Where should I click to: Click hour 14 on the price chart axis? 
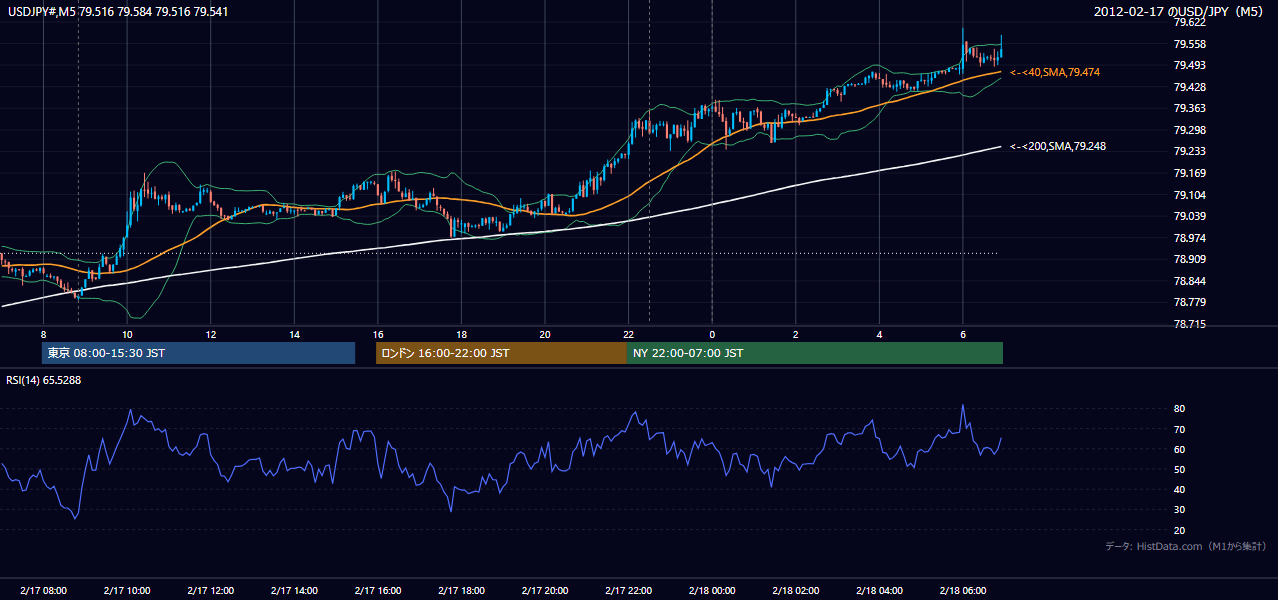point(294,334)
